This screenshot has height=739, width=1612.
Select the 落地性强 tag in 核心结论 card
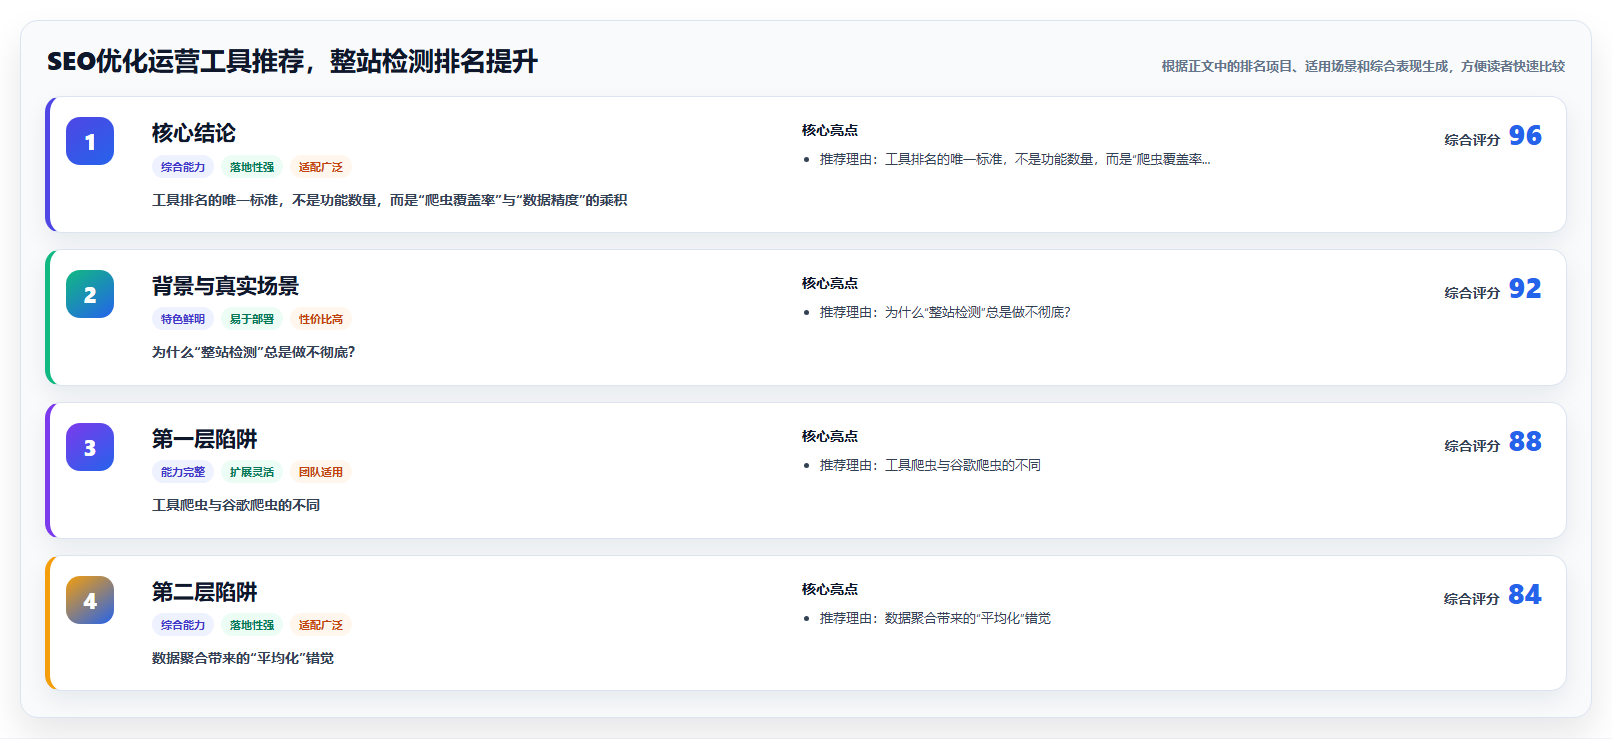coord(252,167)
